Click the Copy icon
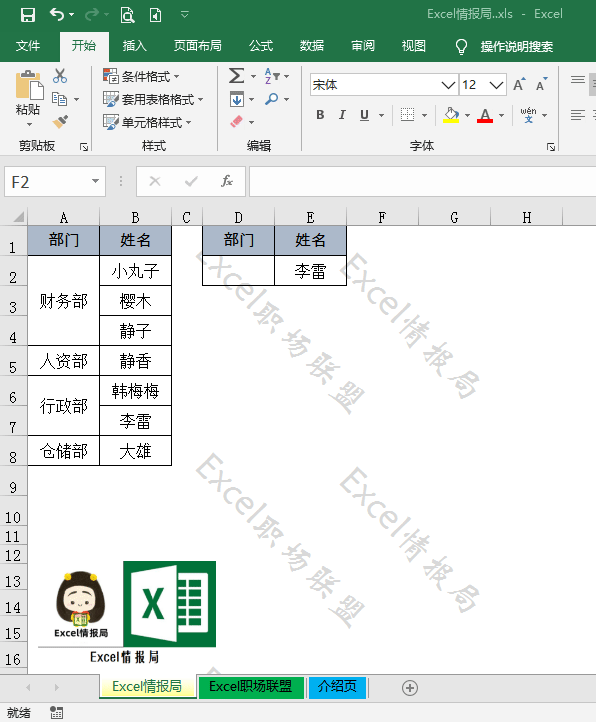This screenshot has height=722, width=596. click(60, 99)
